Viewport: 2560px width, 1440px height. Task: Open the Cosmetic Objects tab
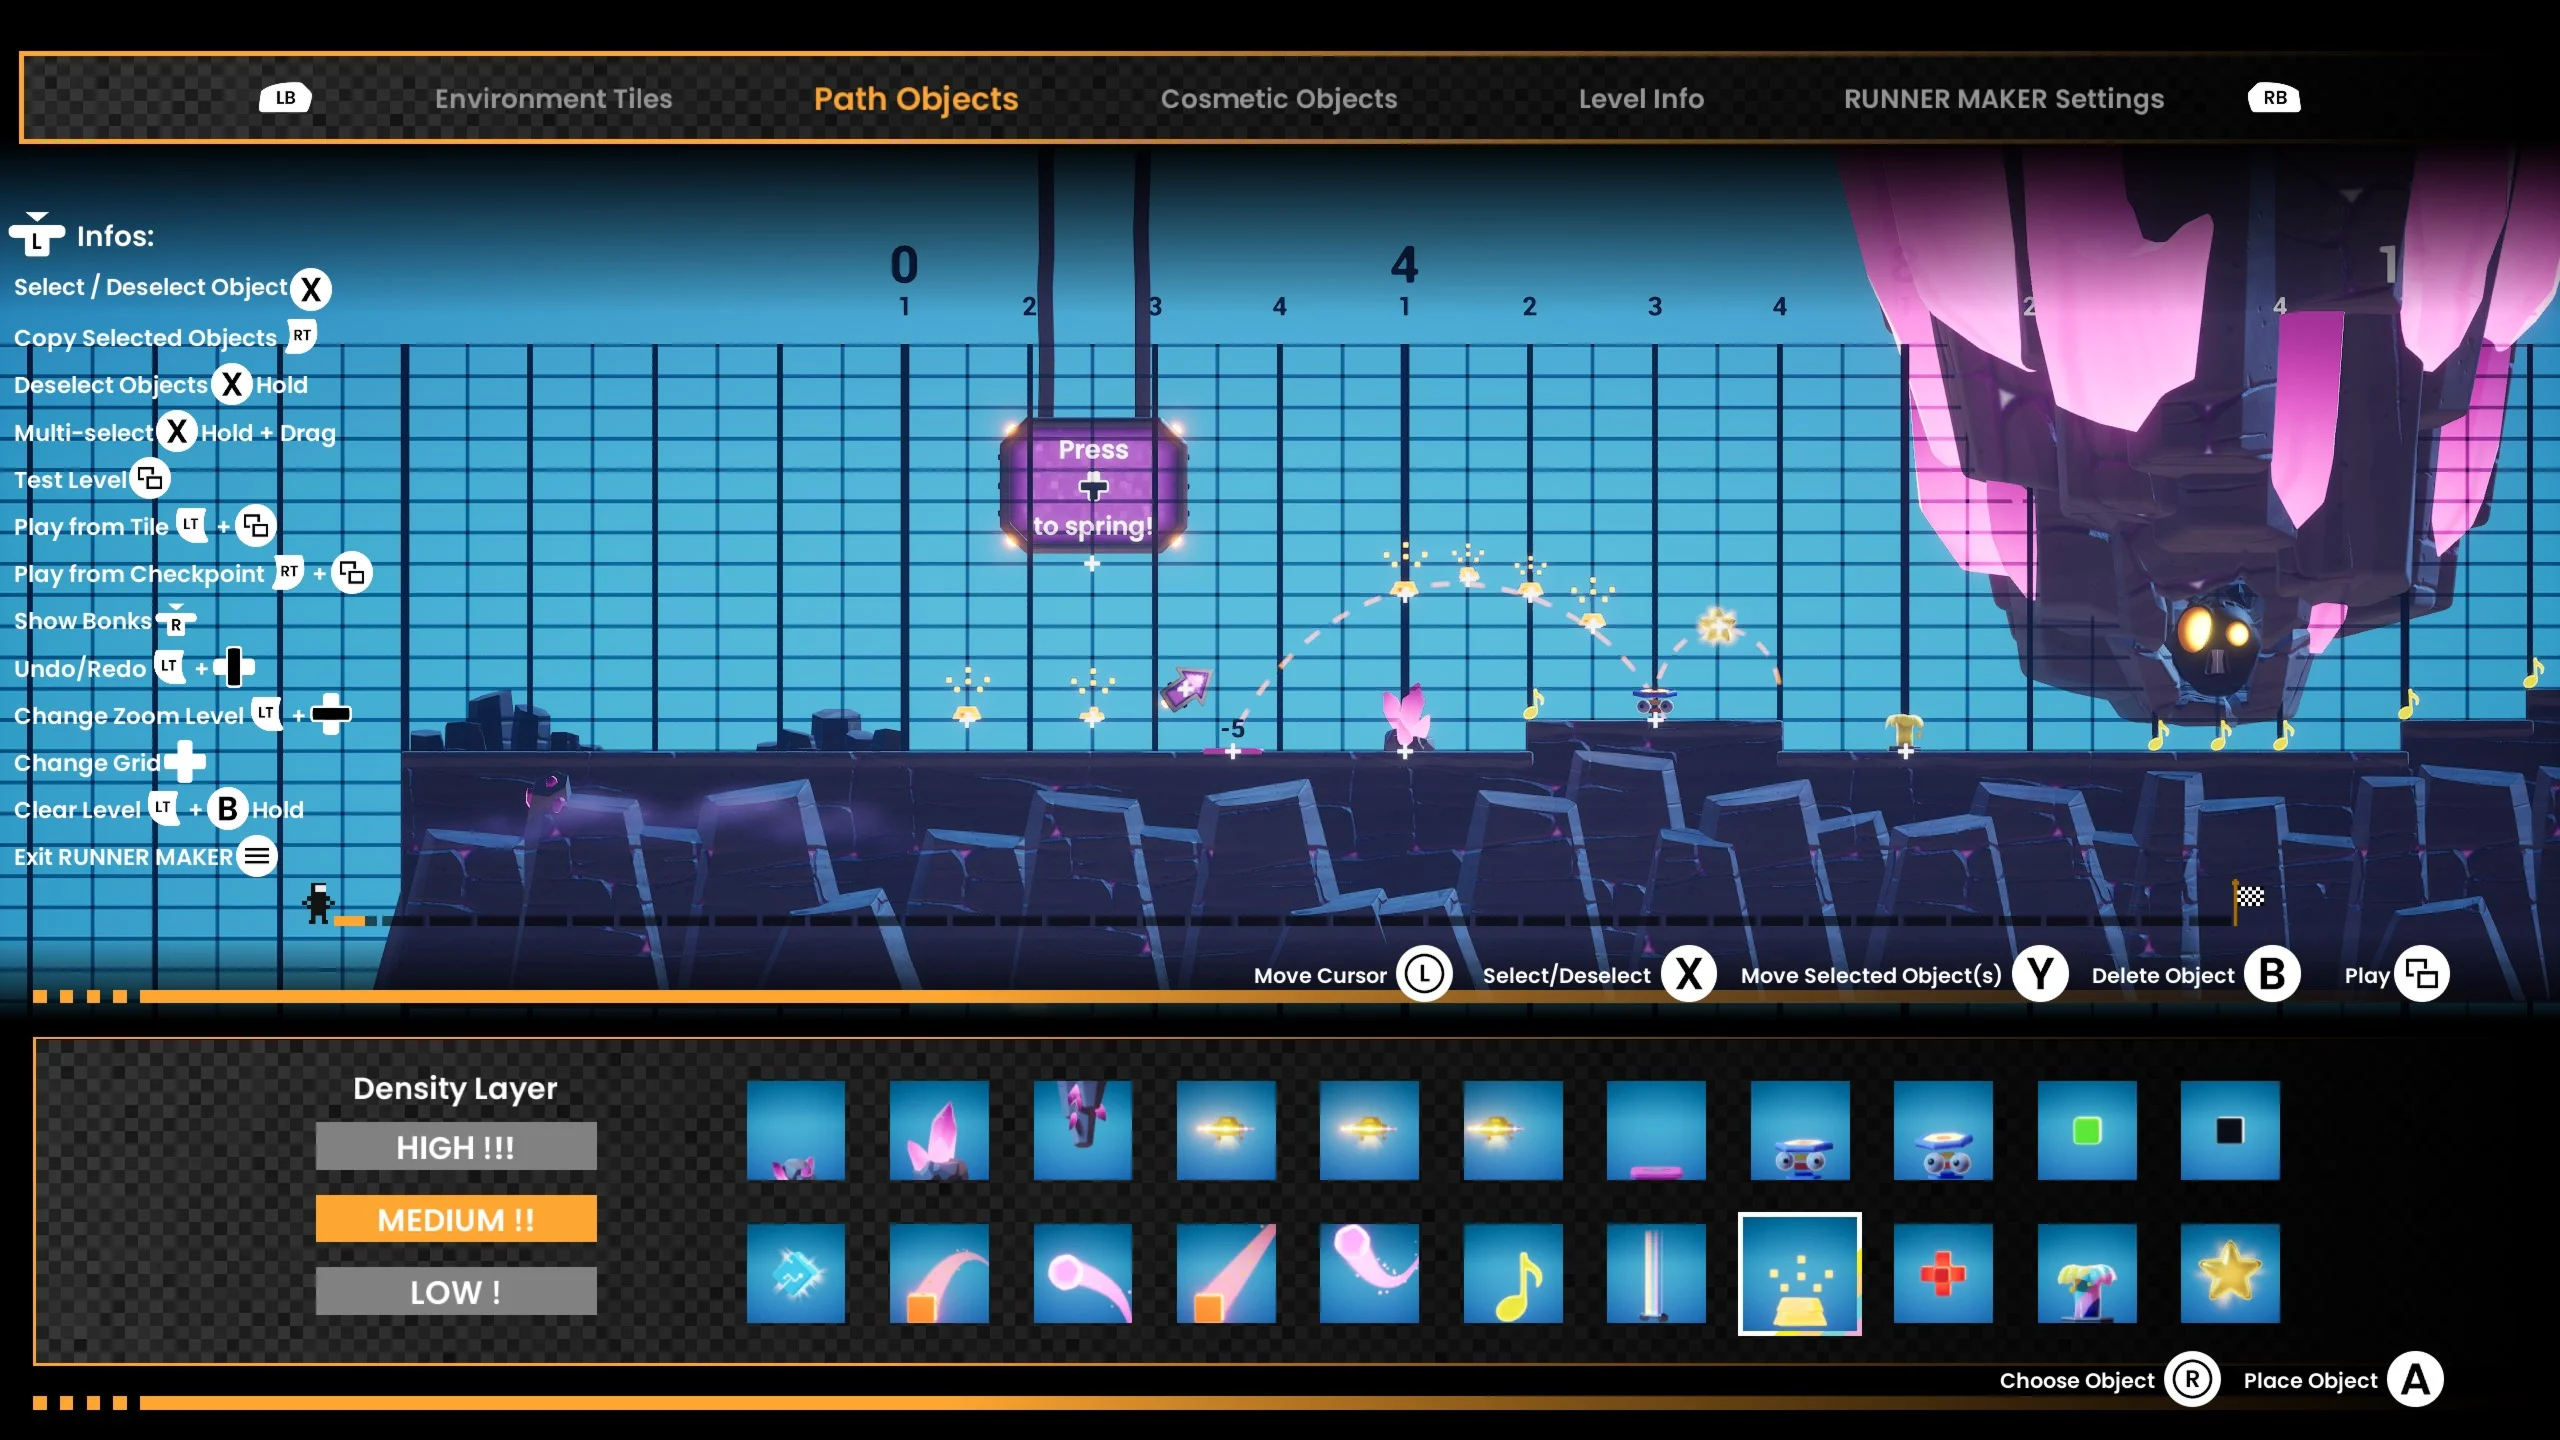pos(1278,98)
